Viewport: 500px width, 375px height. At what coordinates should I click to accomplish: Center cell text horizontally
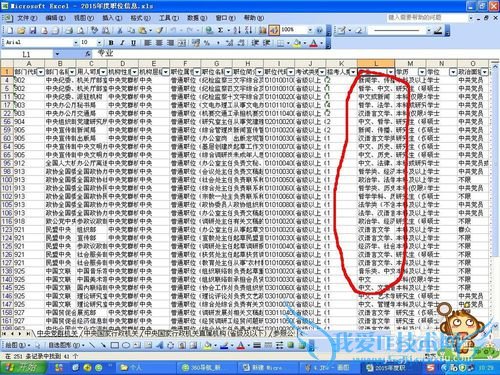[159, 43]
